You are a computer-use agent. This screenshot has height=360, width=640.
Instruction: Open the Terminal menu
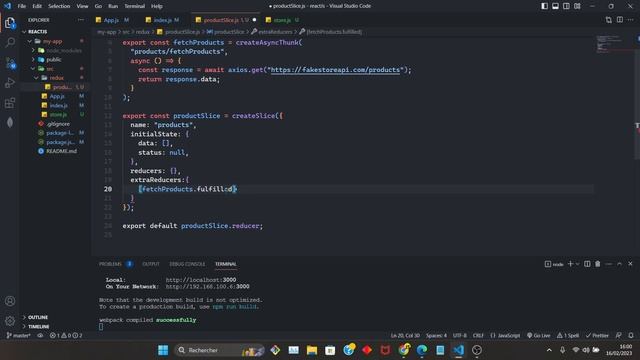tap(134, 6)
